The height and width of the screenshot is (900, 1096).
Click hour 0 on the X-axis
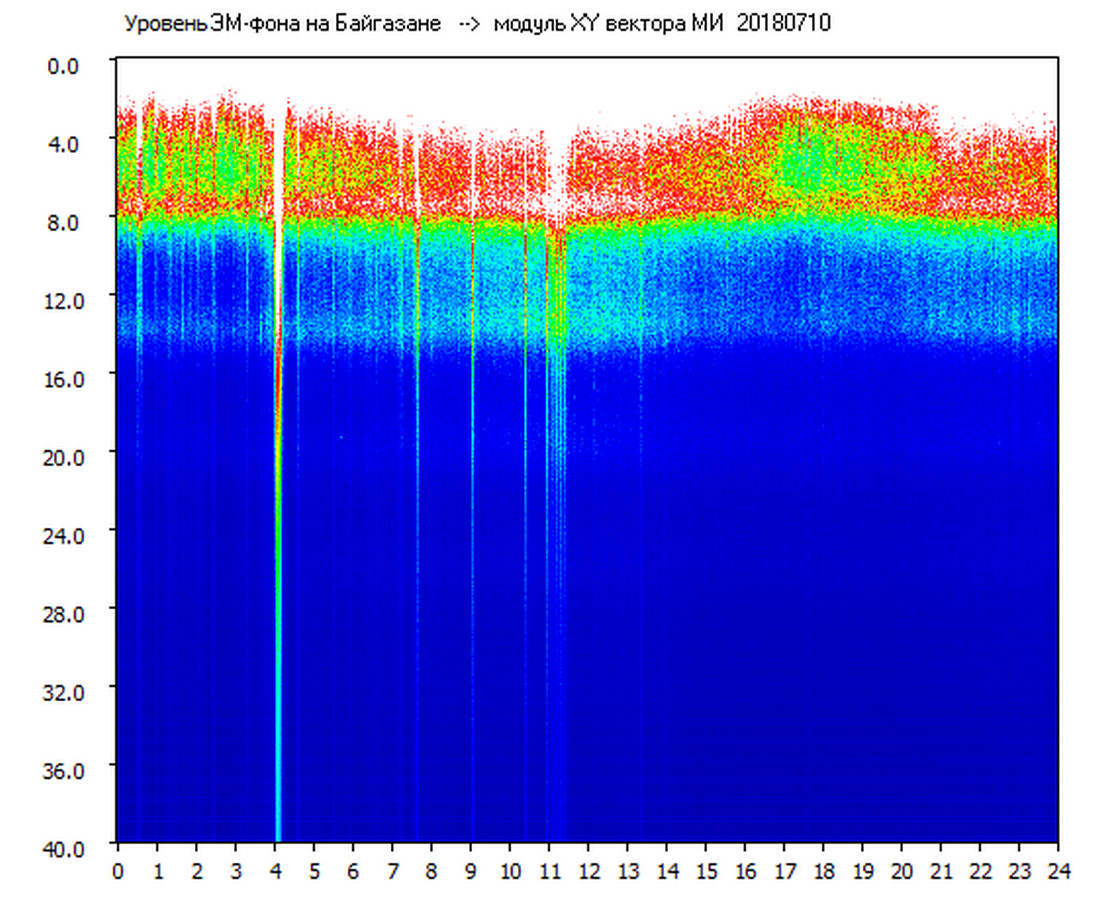[118, 870]
